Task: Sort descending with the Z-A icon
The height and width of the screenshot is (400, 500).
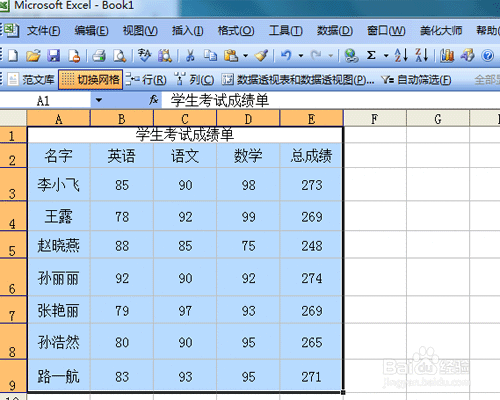Action: point(422,55)
